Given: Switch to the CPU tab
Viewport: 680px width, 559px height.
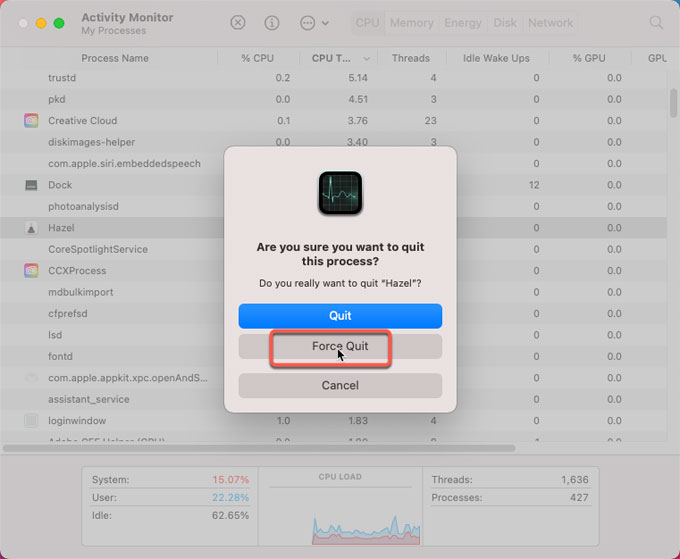Looking at the screenshot, I should pos(367,23).
